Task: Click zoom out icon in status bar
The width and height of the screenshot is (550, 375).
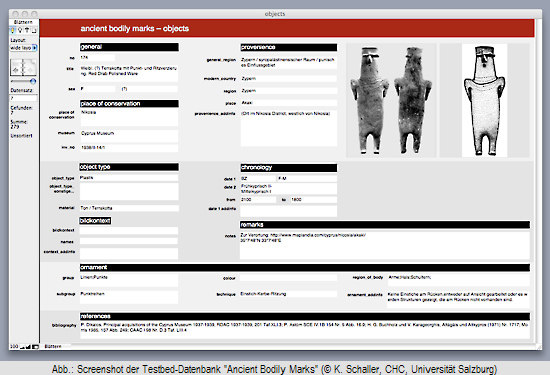Action: point(23,347)
